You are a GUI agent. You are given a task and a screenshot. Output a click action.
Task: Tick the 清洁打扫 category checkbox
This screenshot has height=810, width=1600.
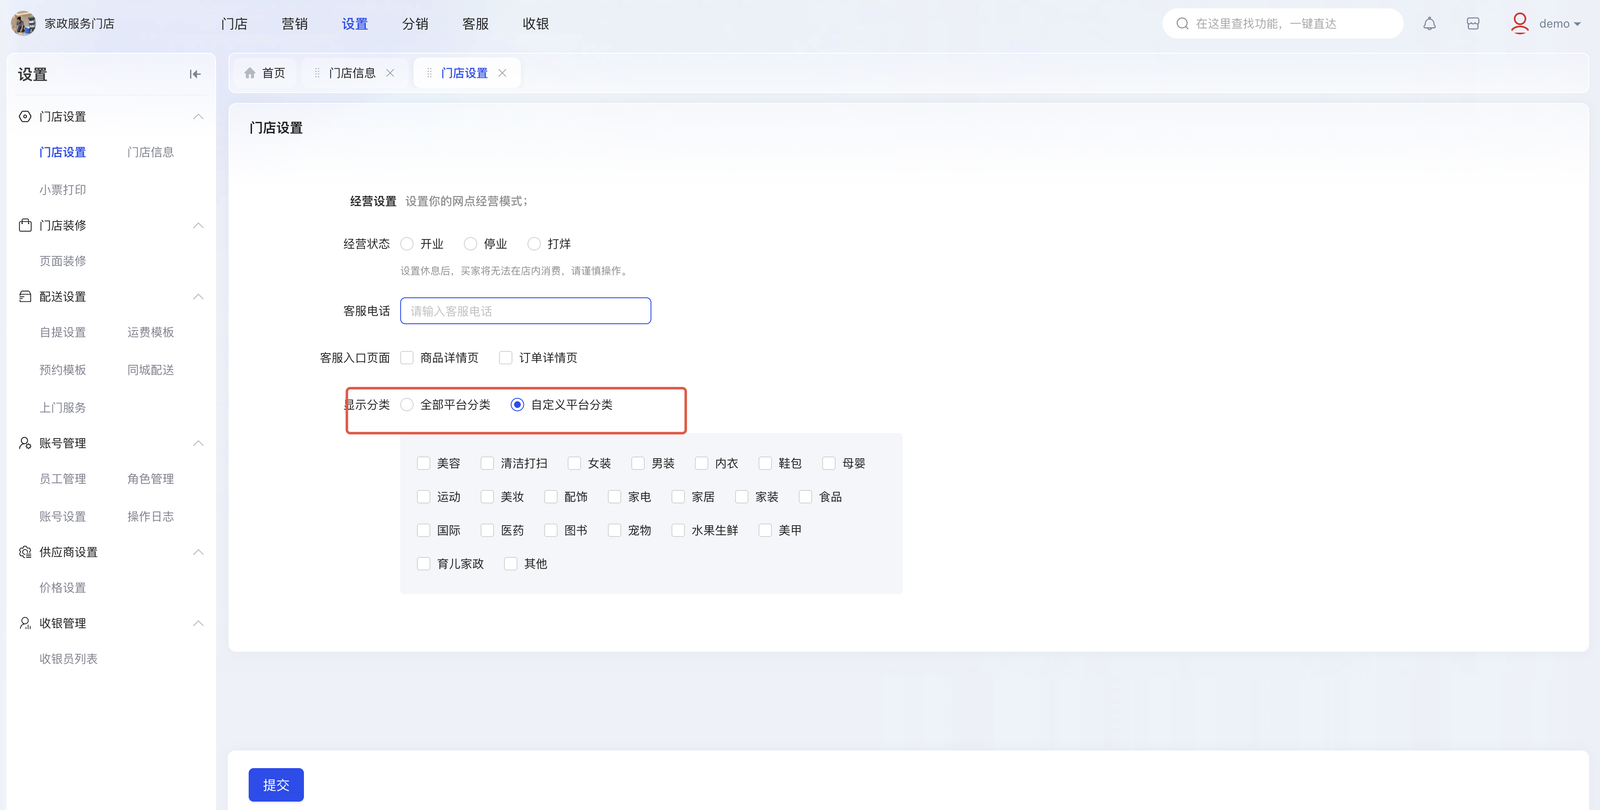pos(487,463)
